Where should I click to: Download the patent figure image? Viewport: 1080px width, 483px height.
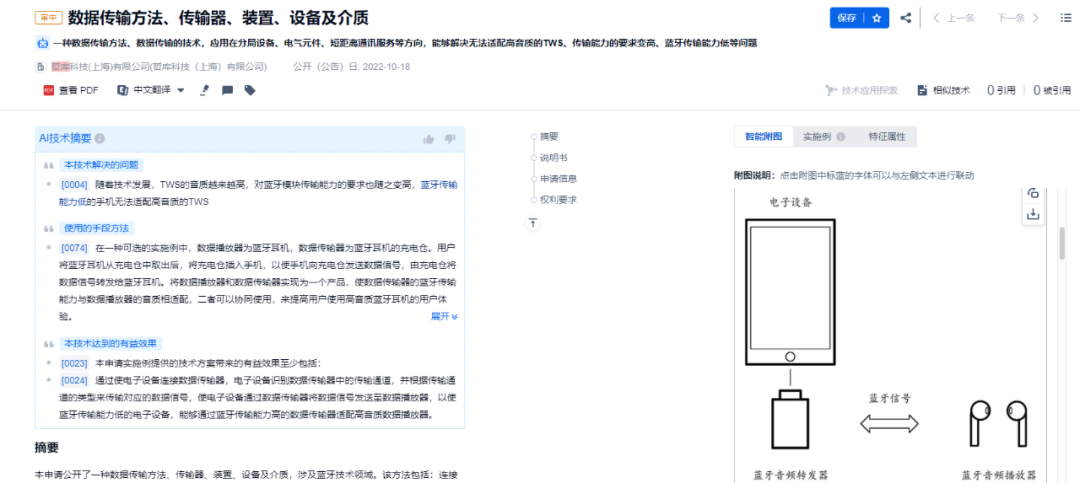coord(1032,215)
